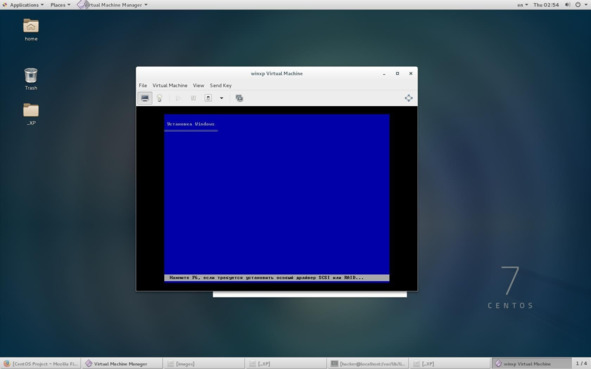Open the View menu

198,86
